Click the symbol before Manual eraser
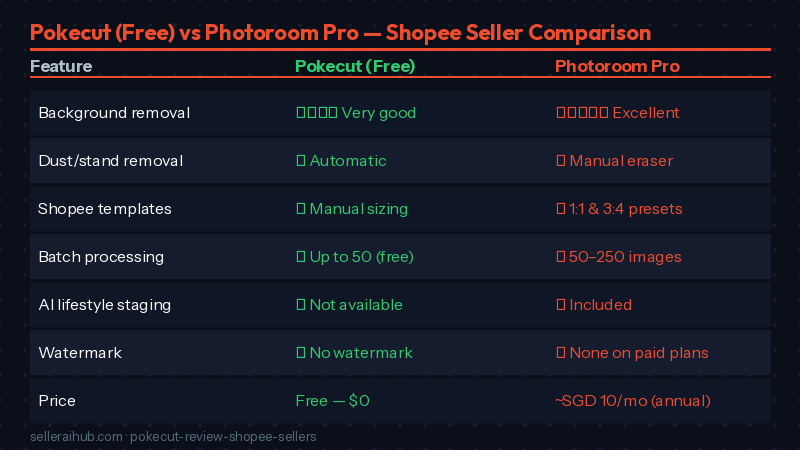Viewport: 800px width, 450px height. pyautogui.click(x=560, y=161)
